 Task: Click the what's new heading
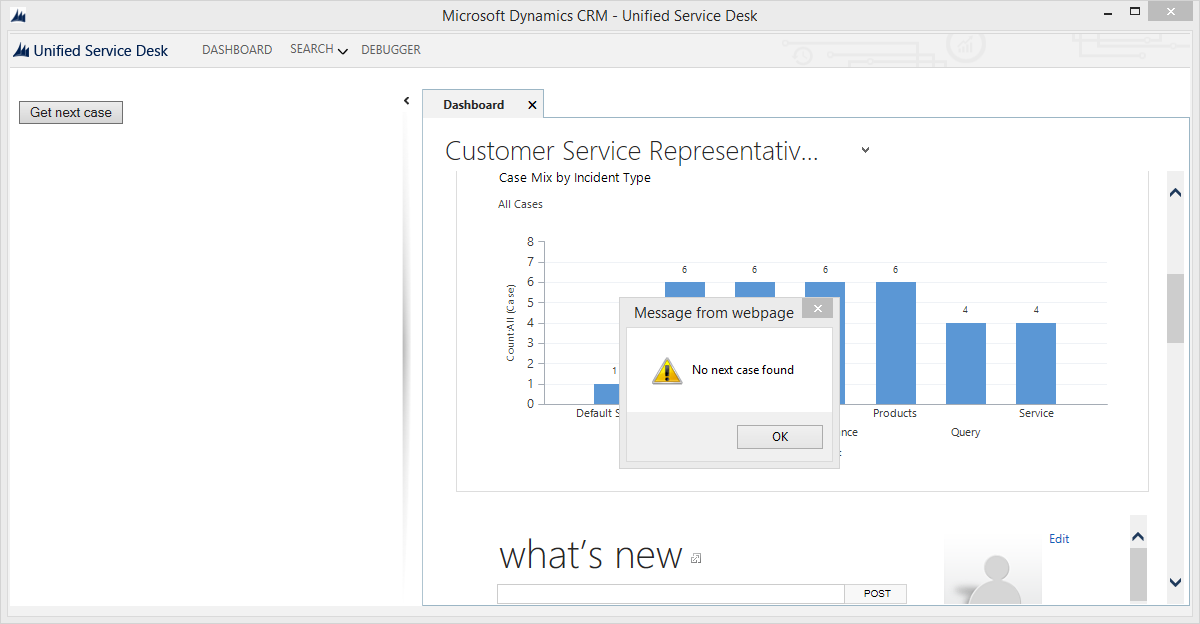point(591,554)
